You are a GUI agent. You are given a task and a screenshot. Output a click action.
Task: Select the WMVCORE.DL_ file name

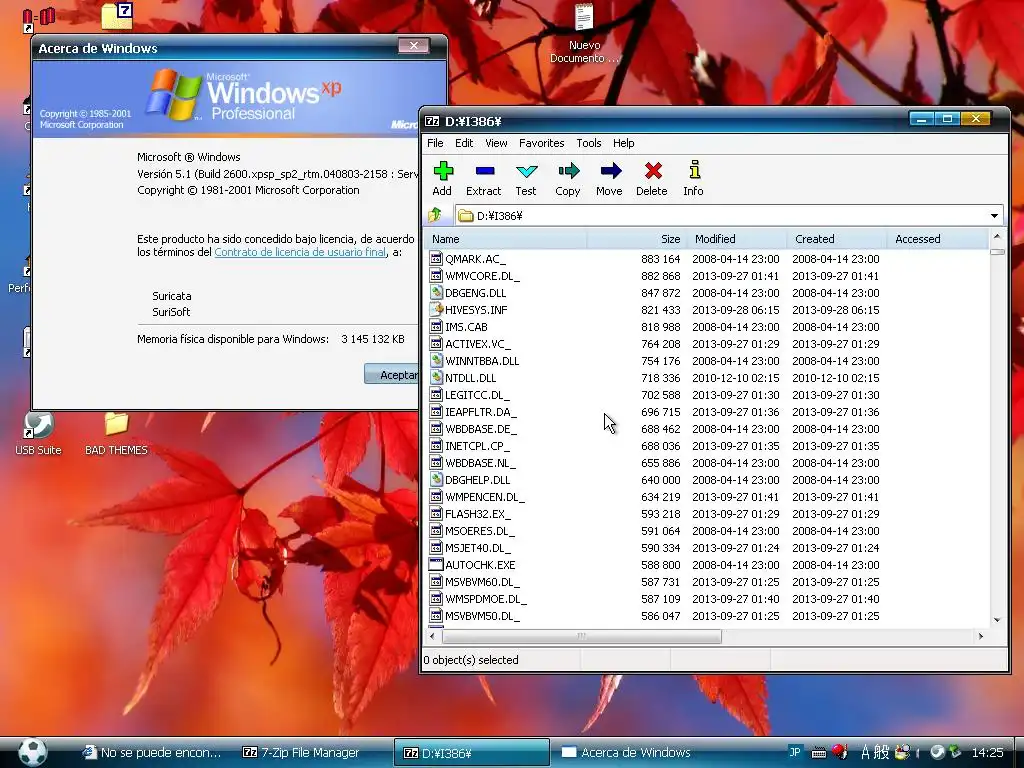click(x=483, y=276)
